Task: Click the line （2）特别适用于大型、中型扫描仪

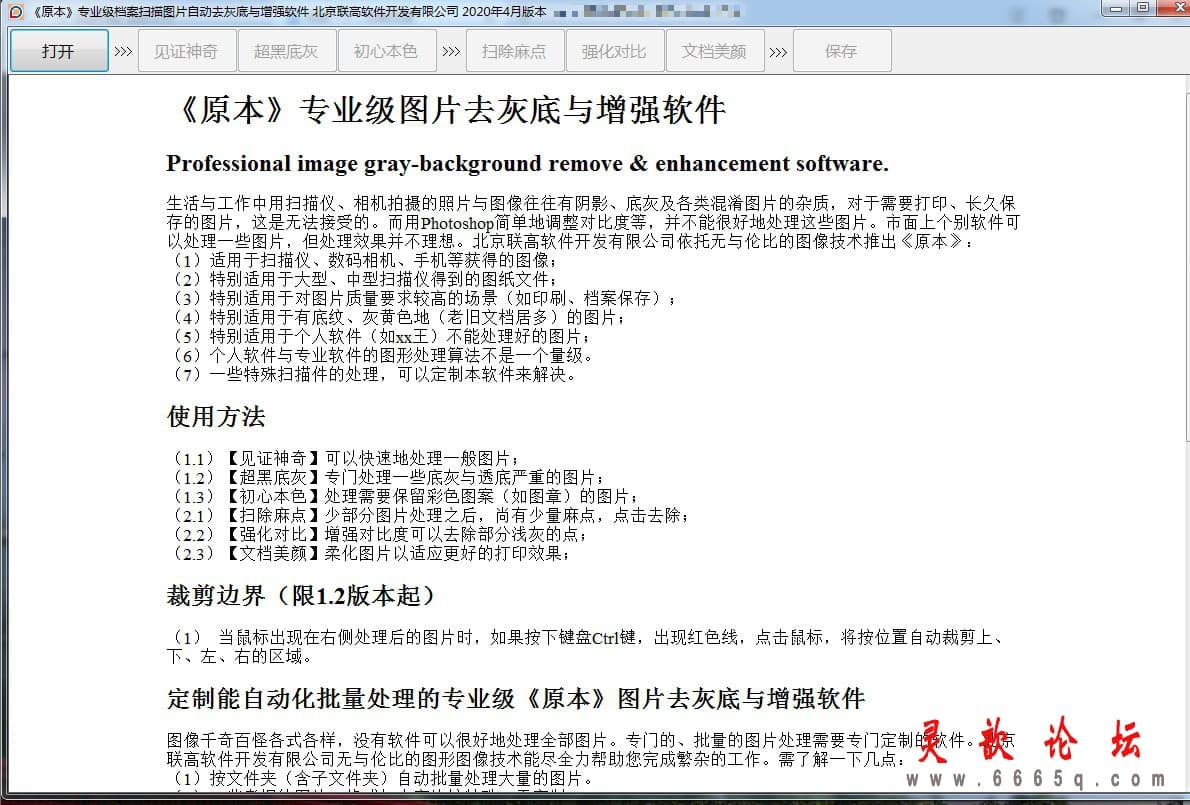Action: point(364,279)
